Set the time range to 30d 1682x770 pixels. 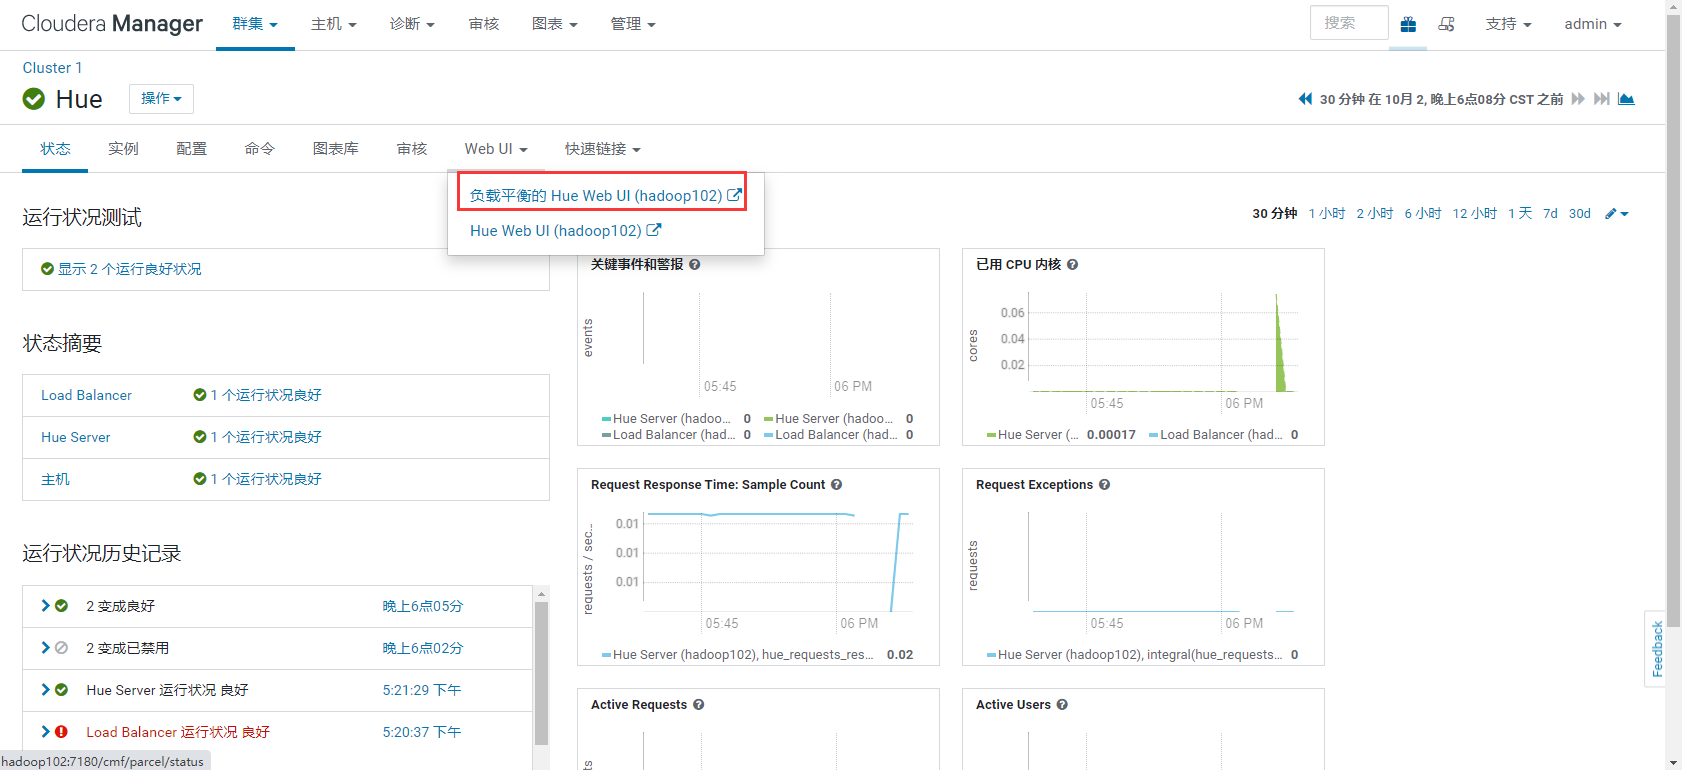coord(1580,214)
